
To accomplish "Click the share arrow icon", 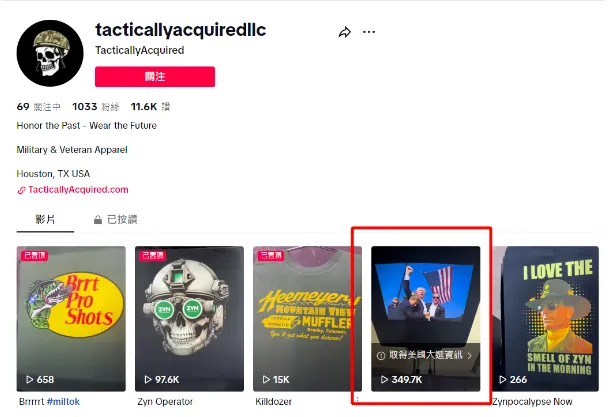I will pyautogui.click(x=344, y=32).
